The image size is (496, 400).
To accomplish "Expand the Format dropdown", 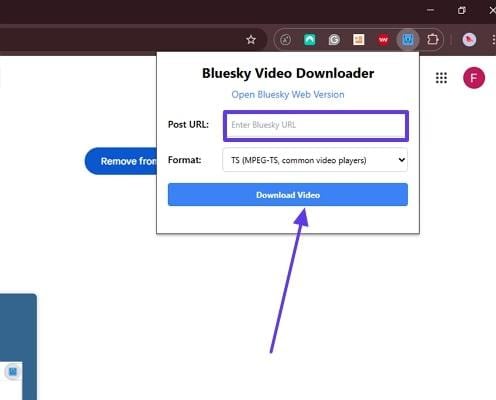I will pyautogui.click(x=315, y=160).
